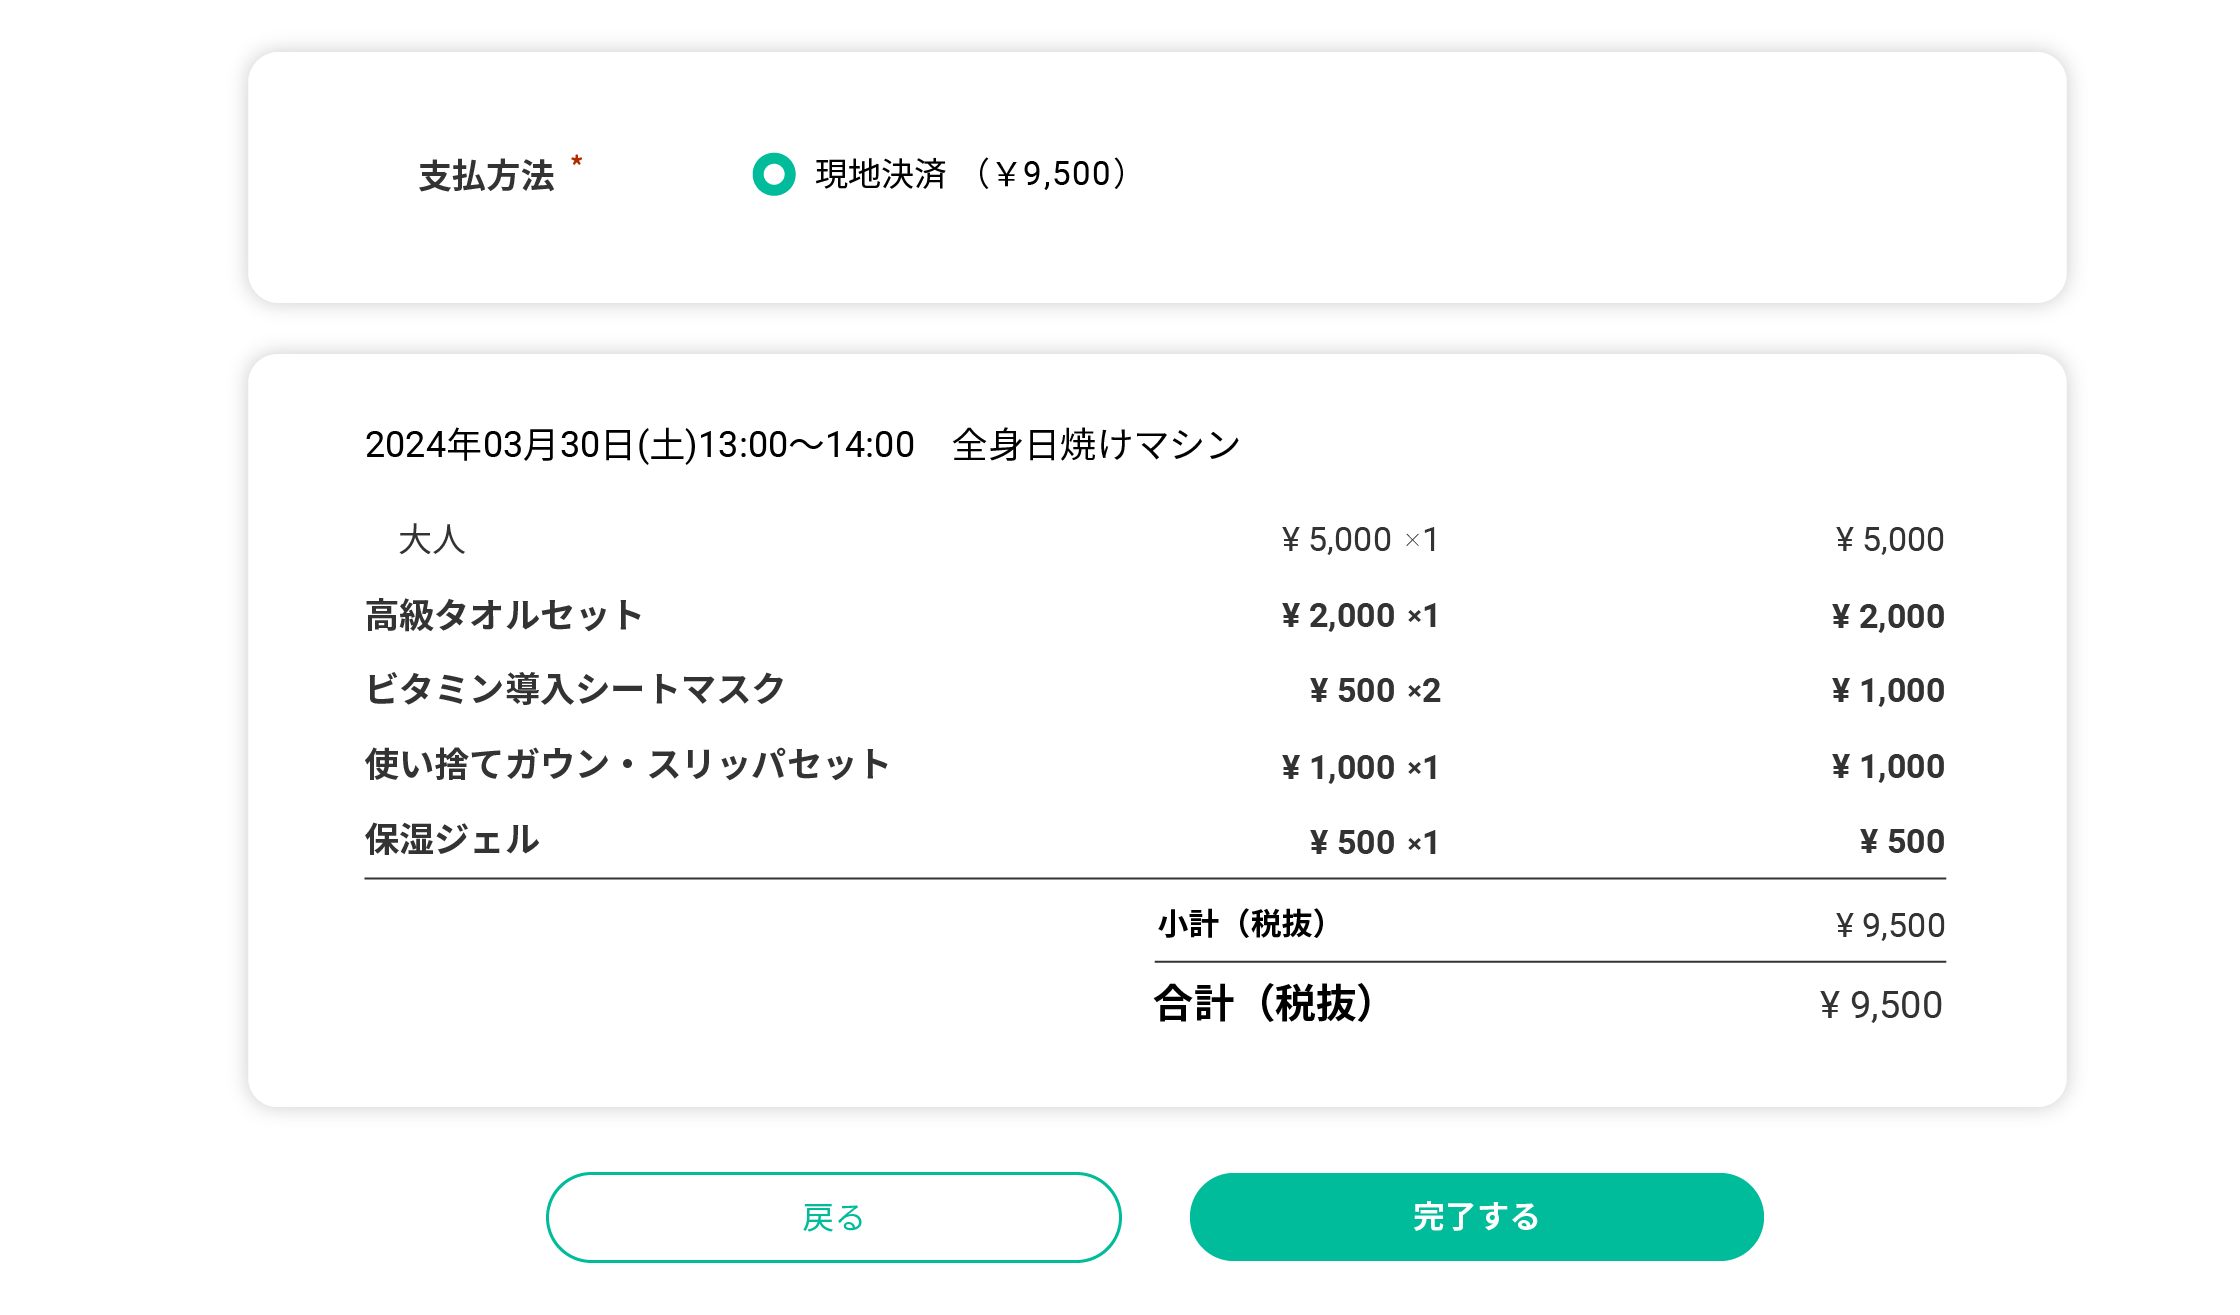The image size is (2240, 1315).
Task: Click the 小計（税抜）subtotal label
Action: coord(1242,924)
